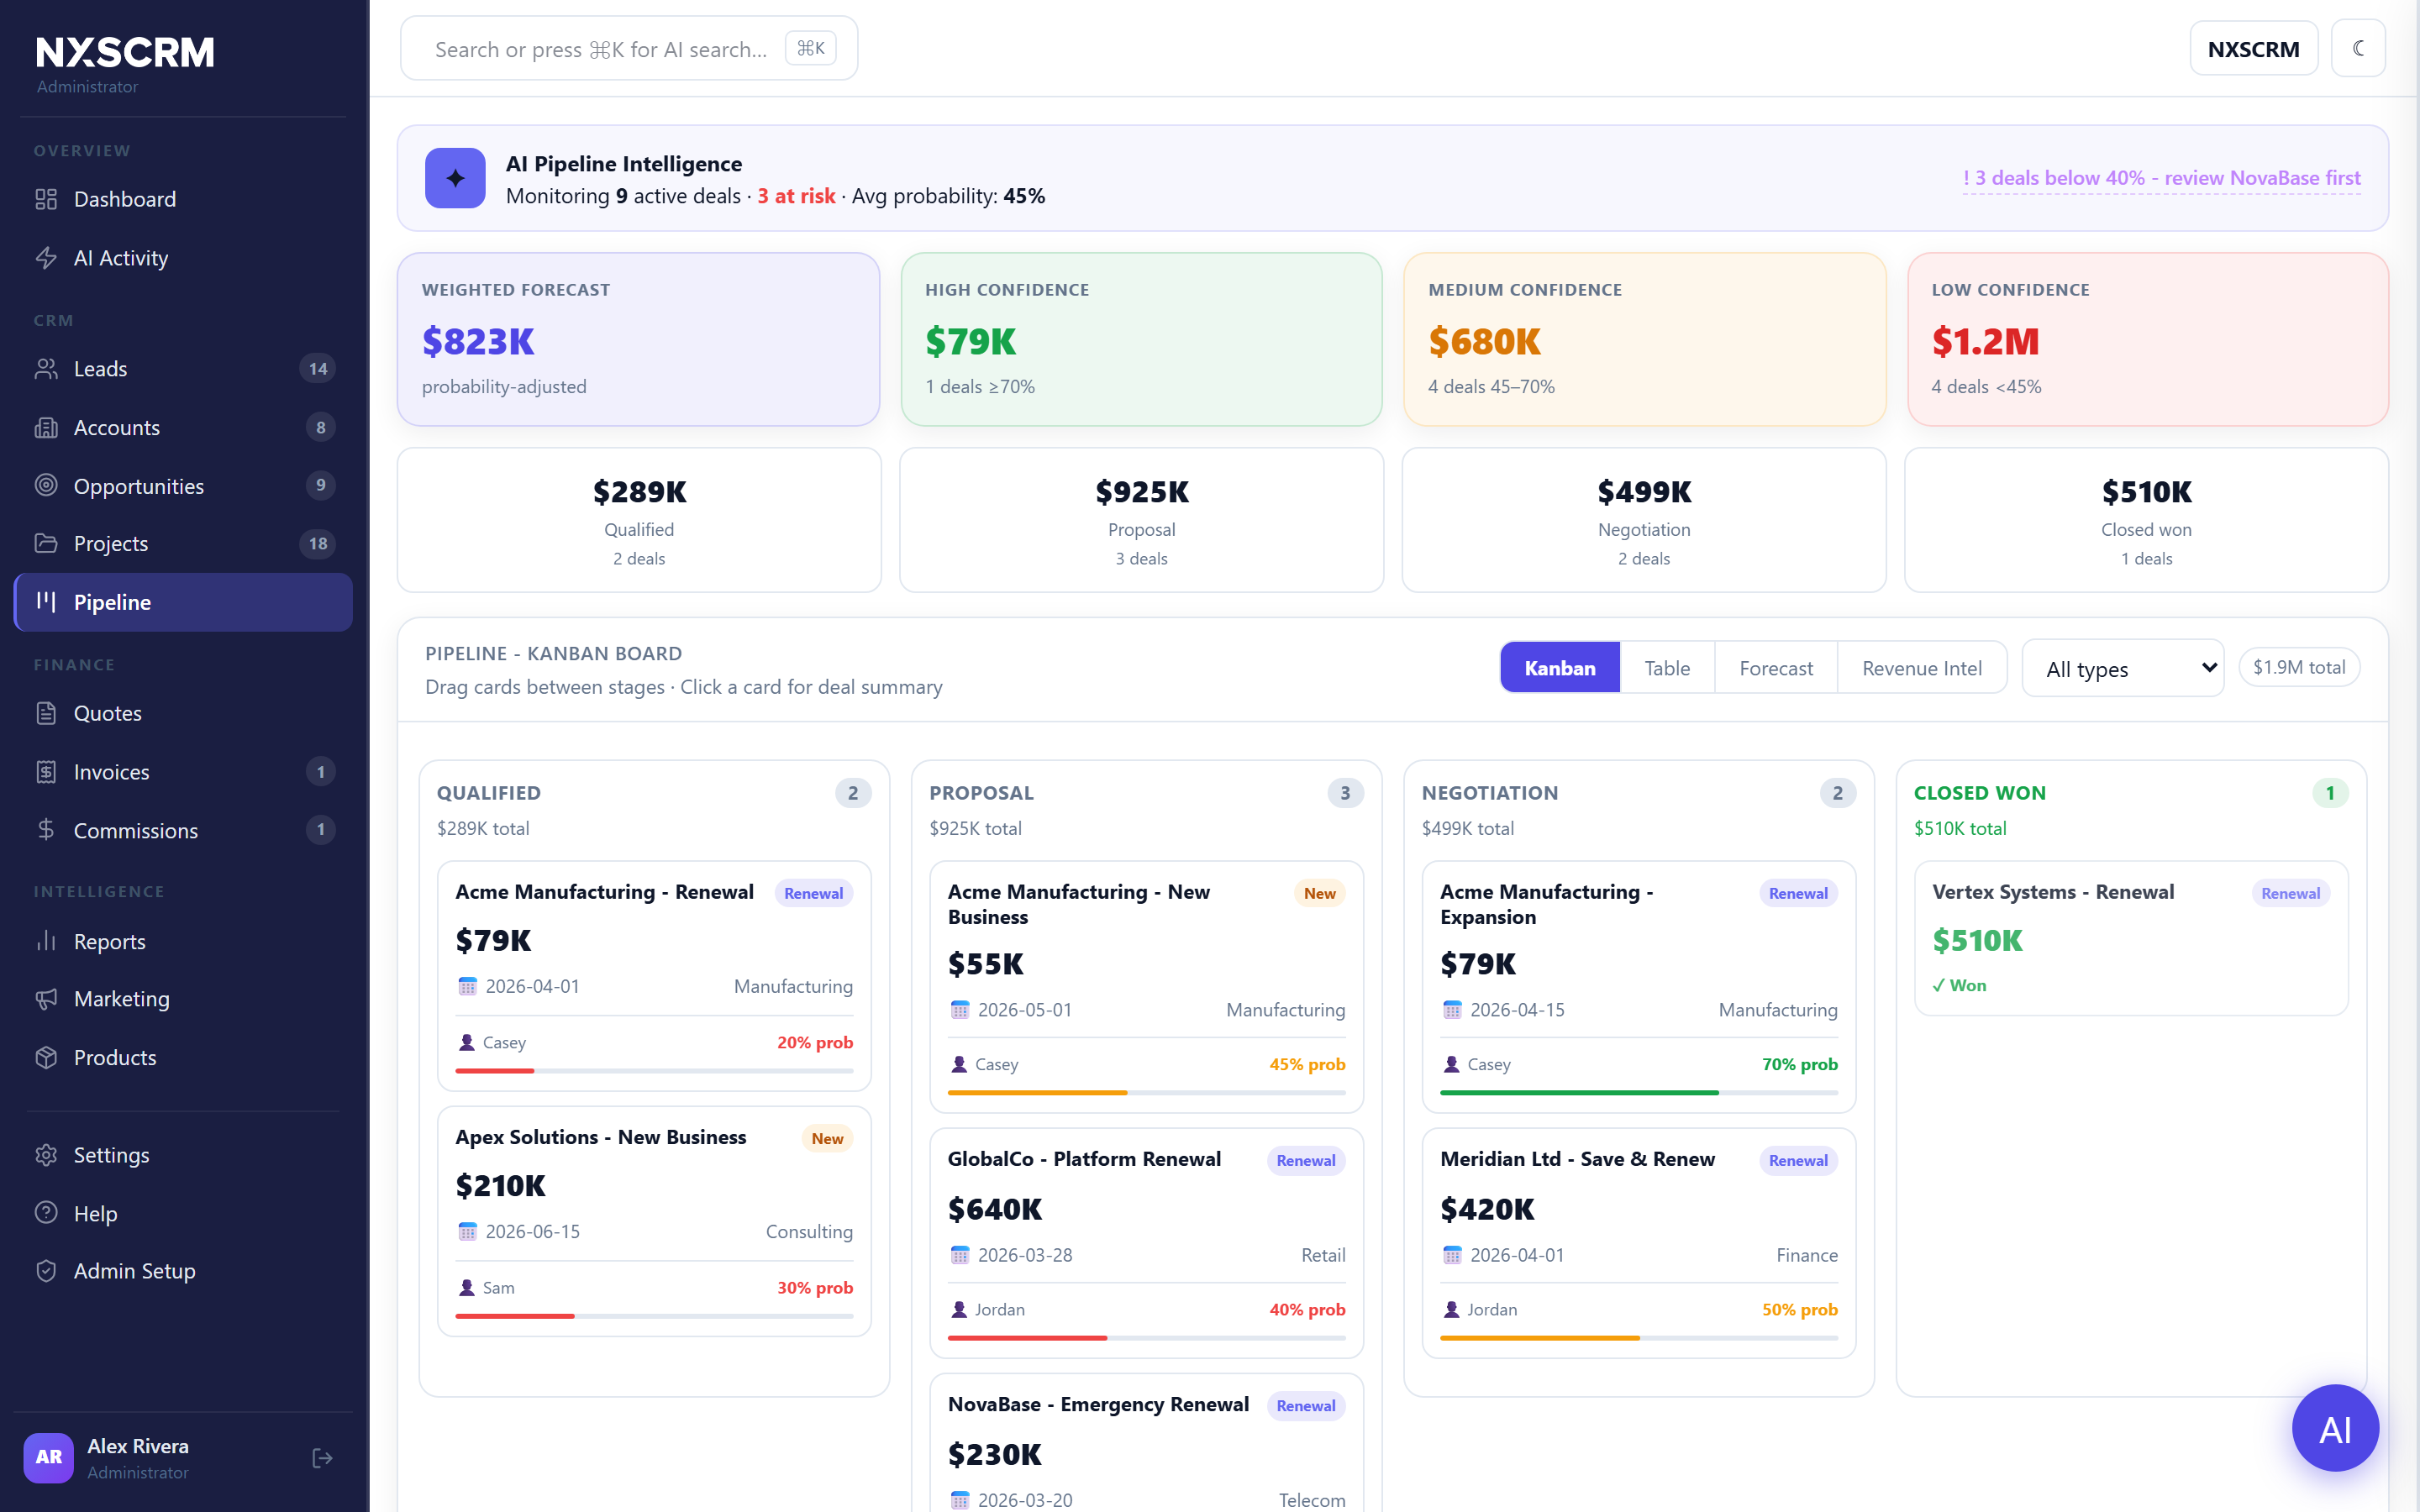Viewport: 2420px width, 1512px height.
Task: Click calendar icon on Apex Solutions card
Action: click(467, 1232)
